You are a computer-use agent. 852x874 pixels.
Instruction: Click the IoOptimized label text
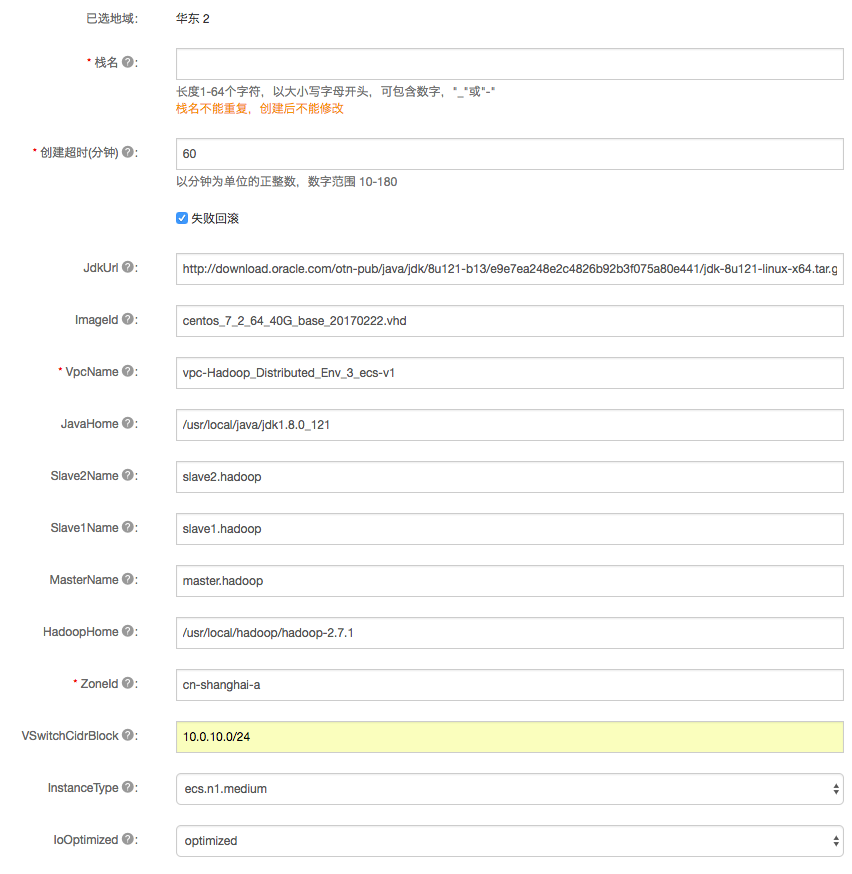click(x=86, y=839)
